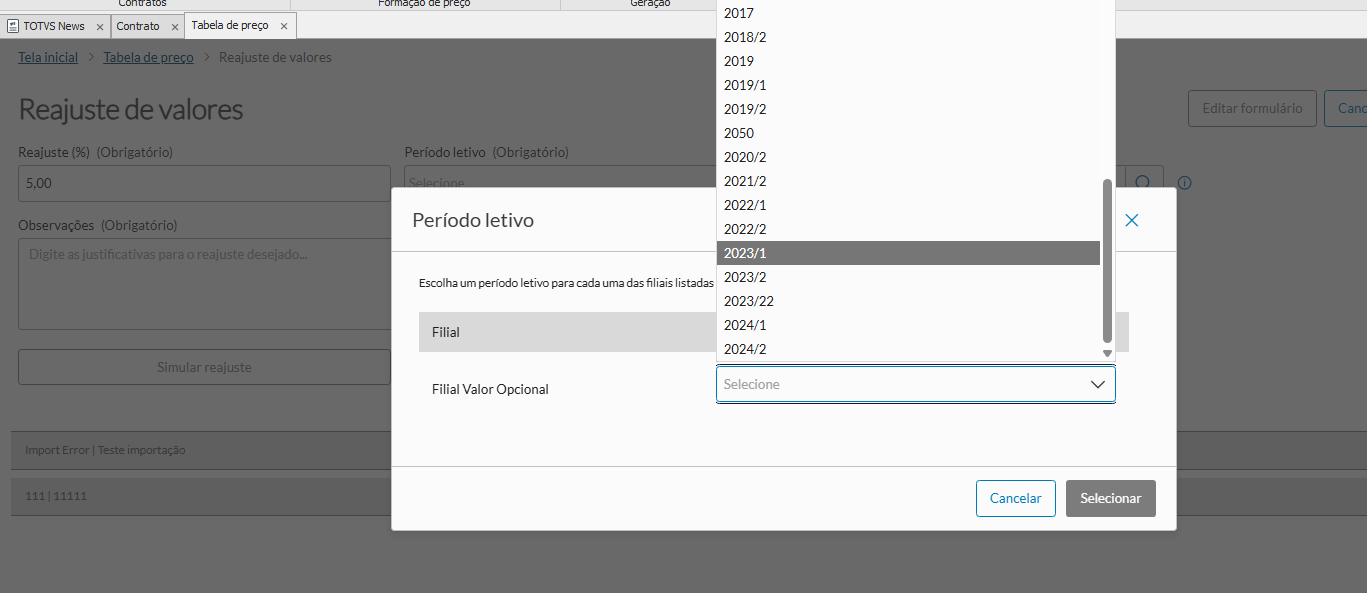1367x593 pixels.
Task: Pick 2022/1 from period options
Action: click(x=908, y=205)
